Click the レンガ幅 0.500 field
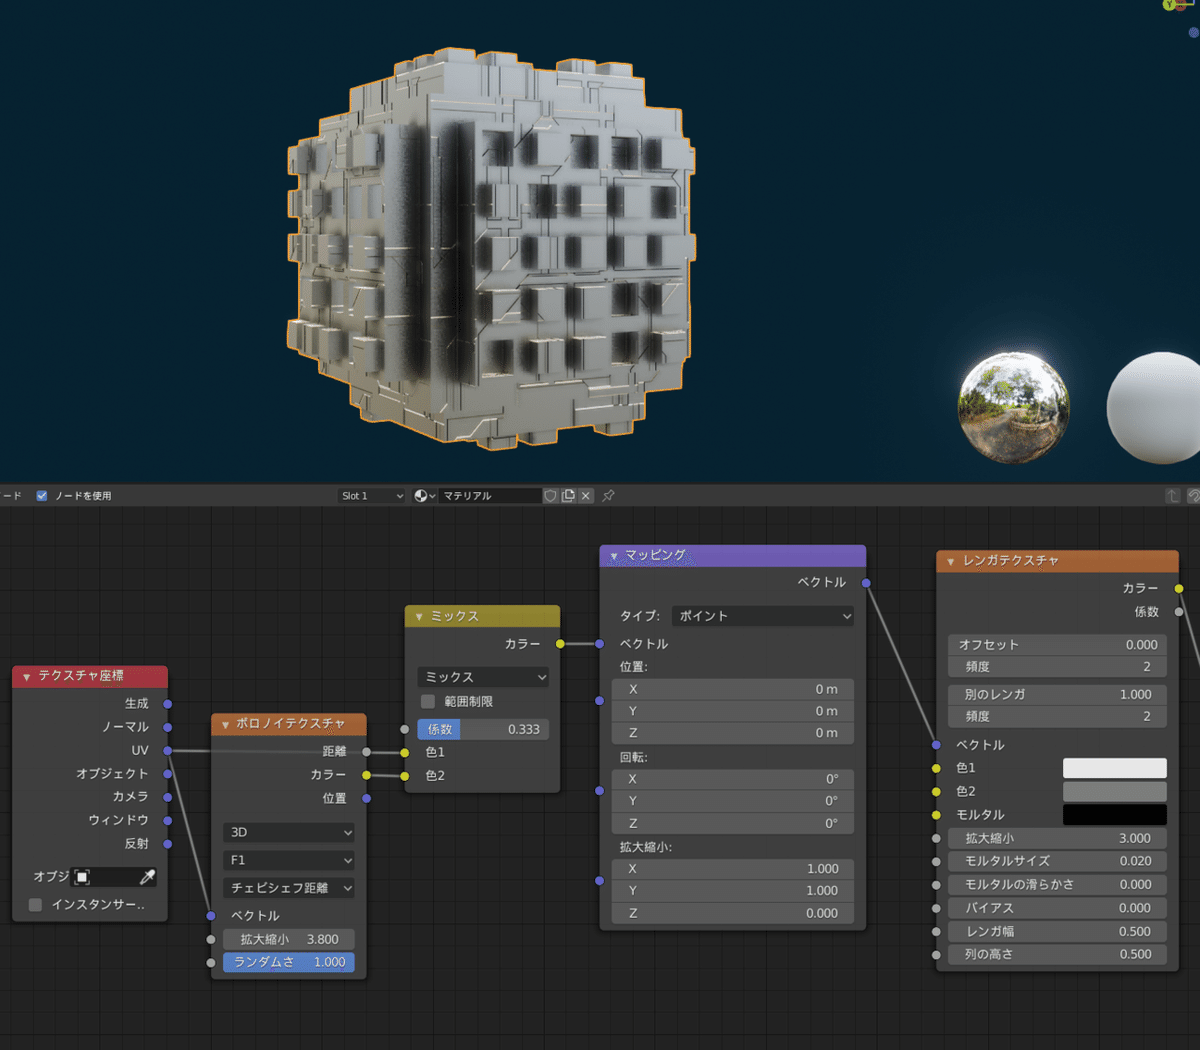The width and height of the screenshot is (1200, 1050). pos(1057,932)
